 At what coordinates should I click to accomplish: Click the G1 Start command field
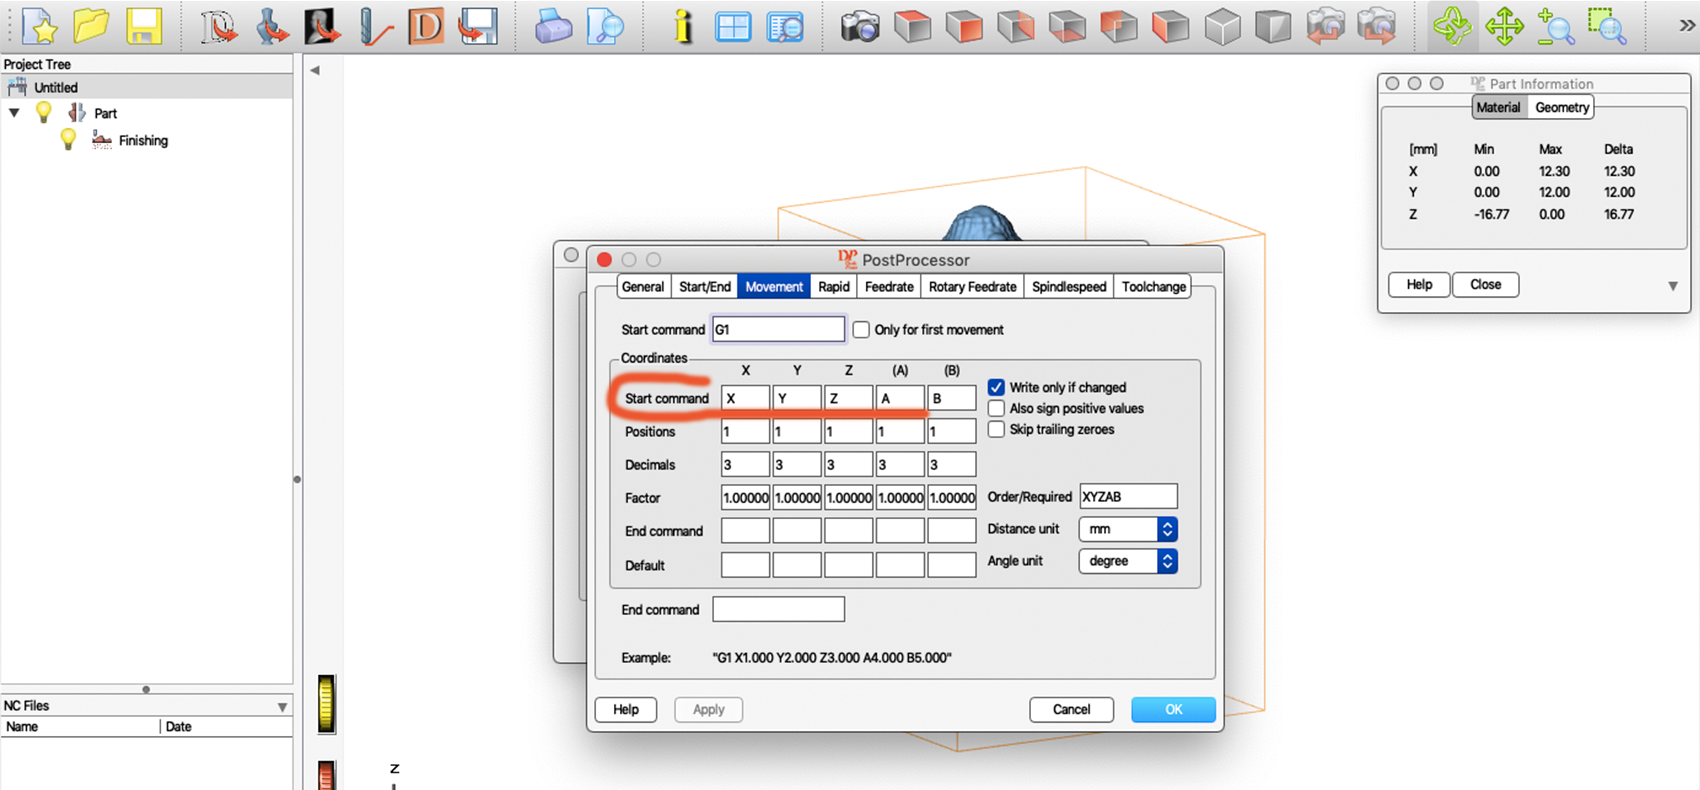coord(778,329)
